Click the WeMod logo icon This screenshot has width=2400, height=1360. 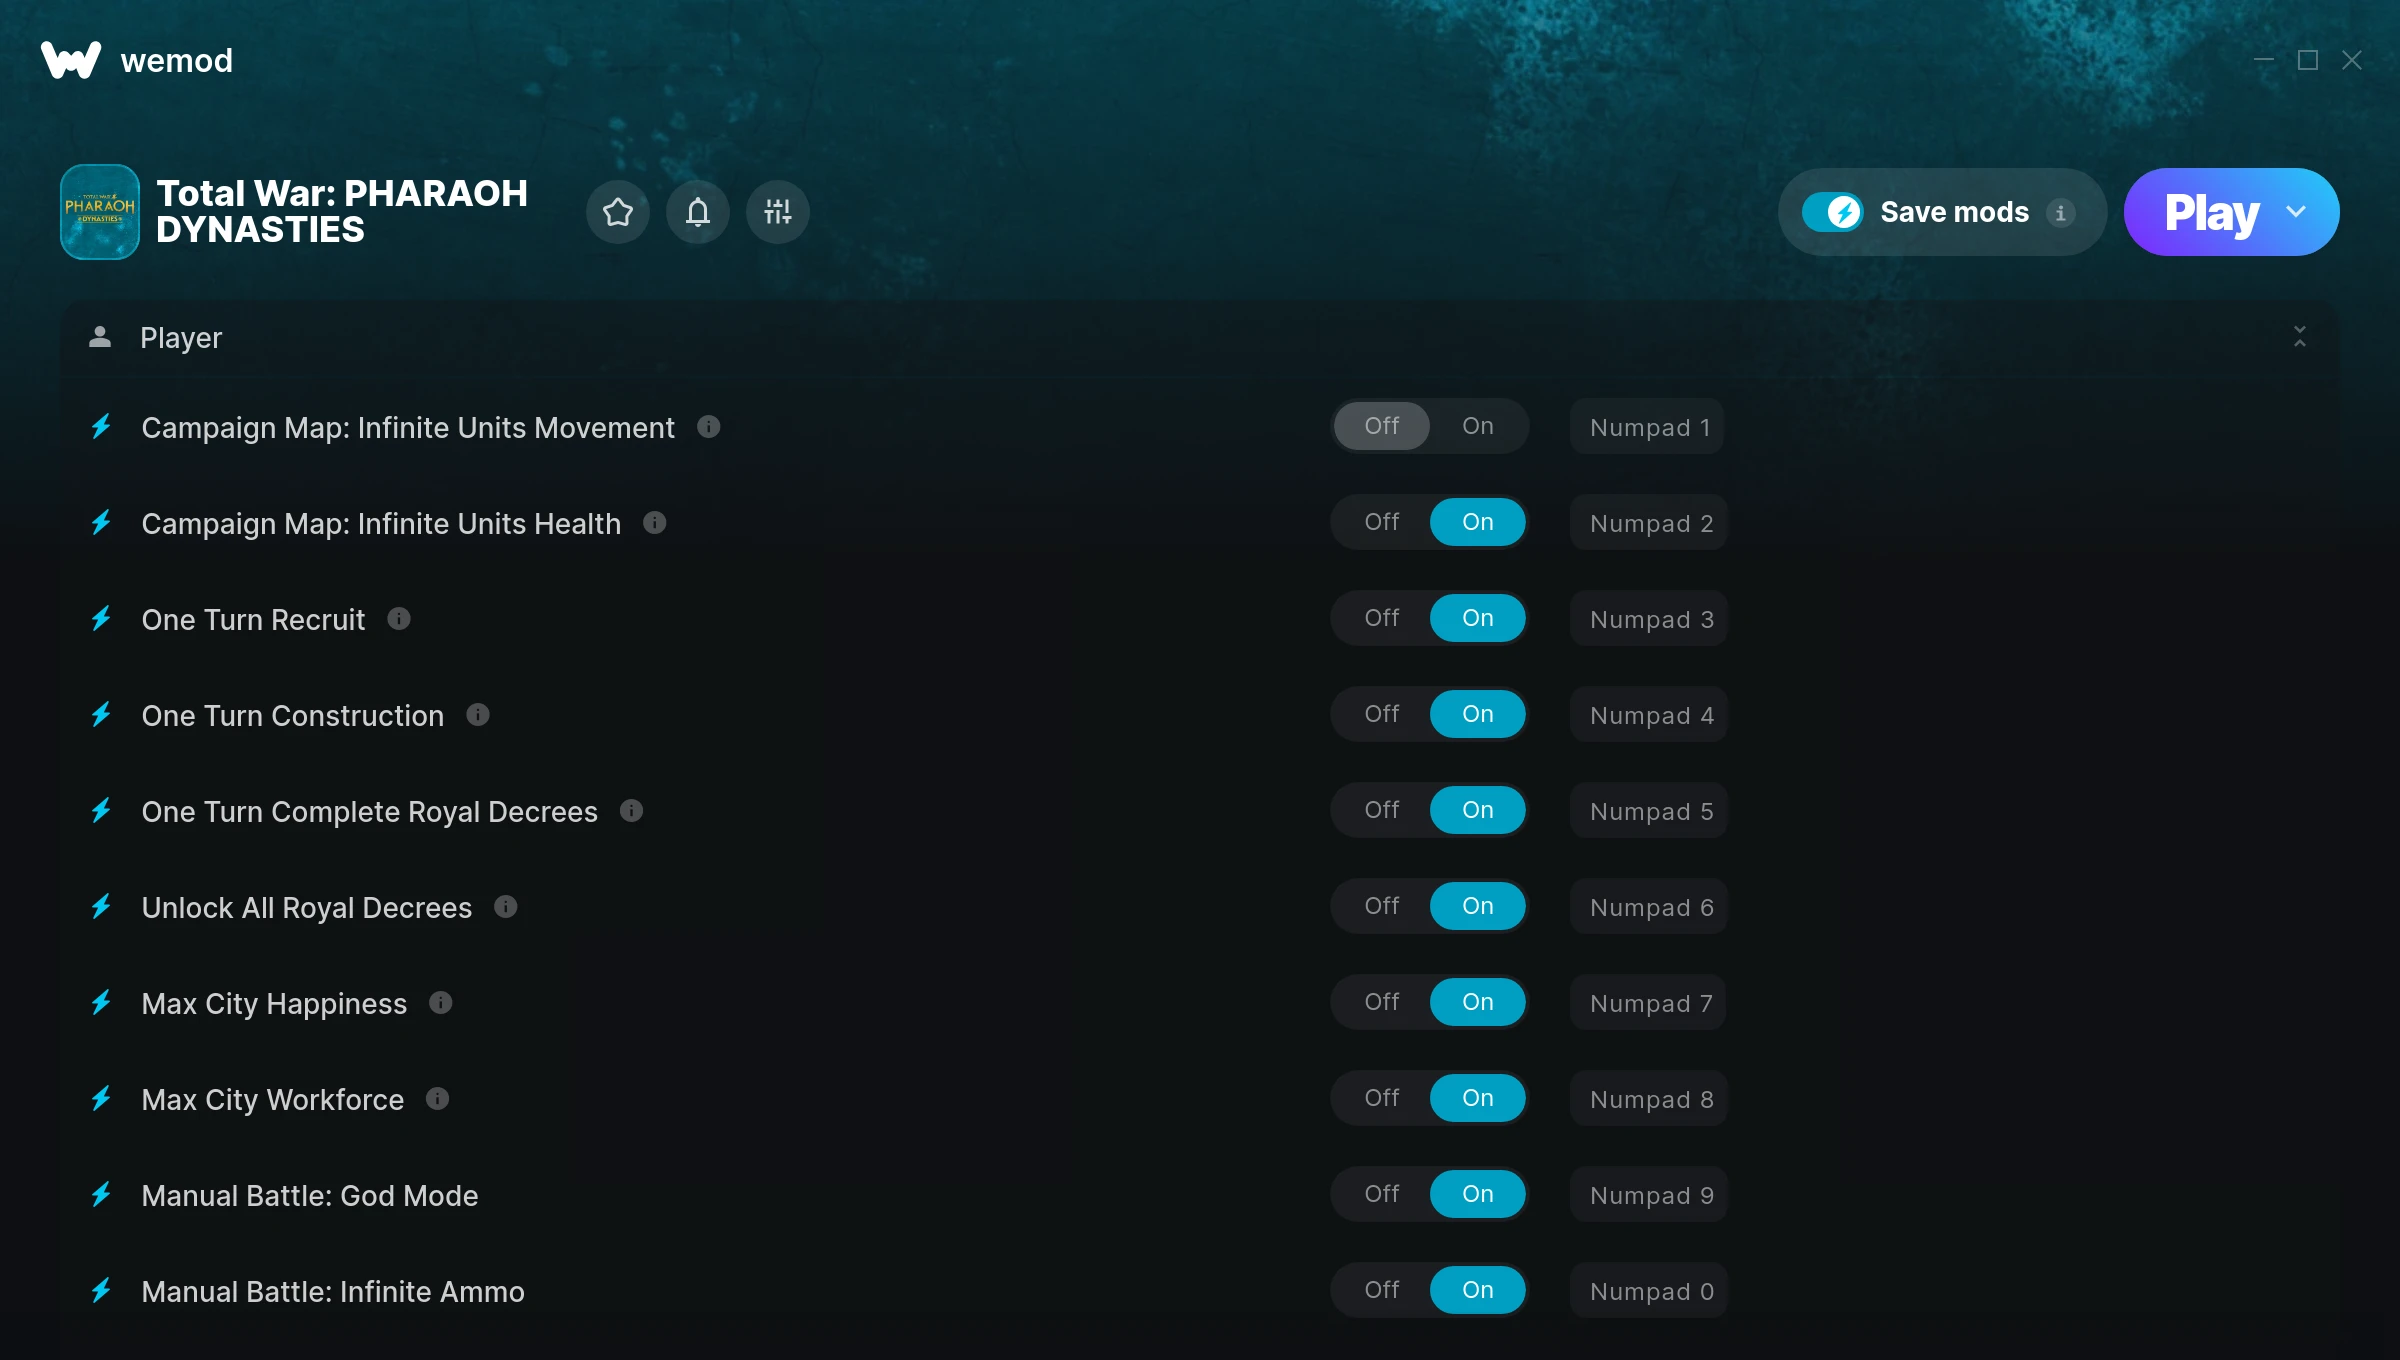click(x=71, y=60)
